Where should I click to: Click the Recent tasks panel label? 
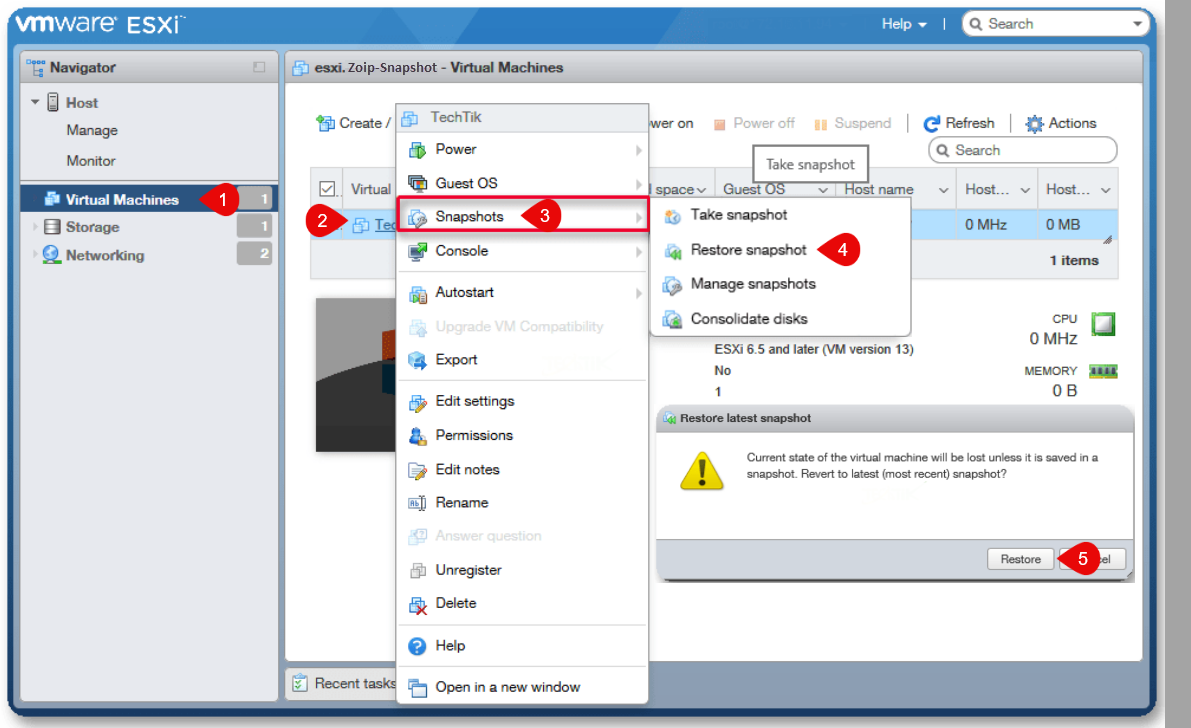[355, 683]
